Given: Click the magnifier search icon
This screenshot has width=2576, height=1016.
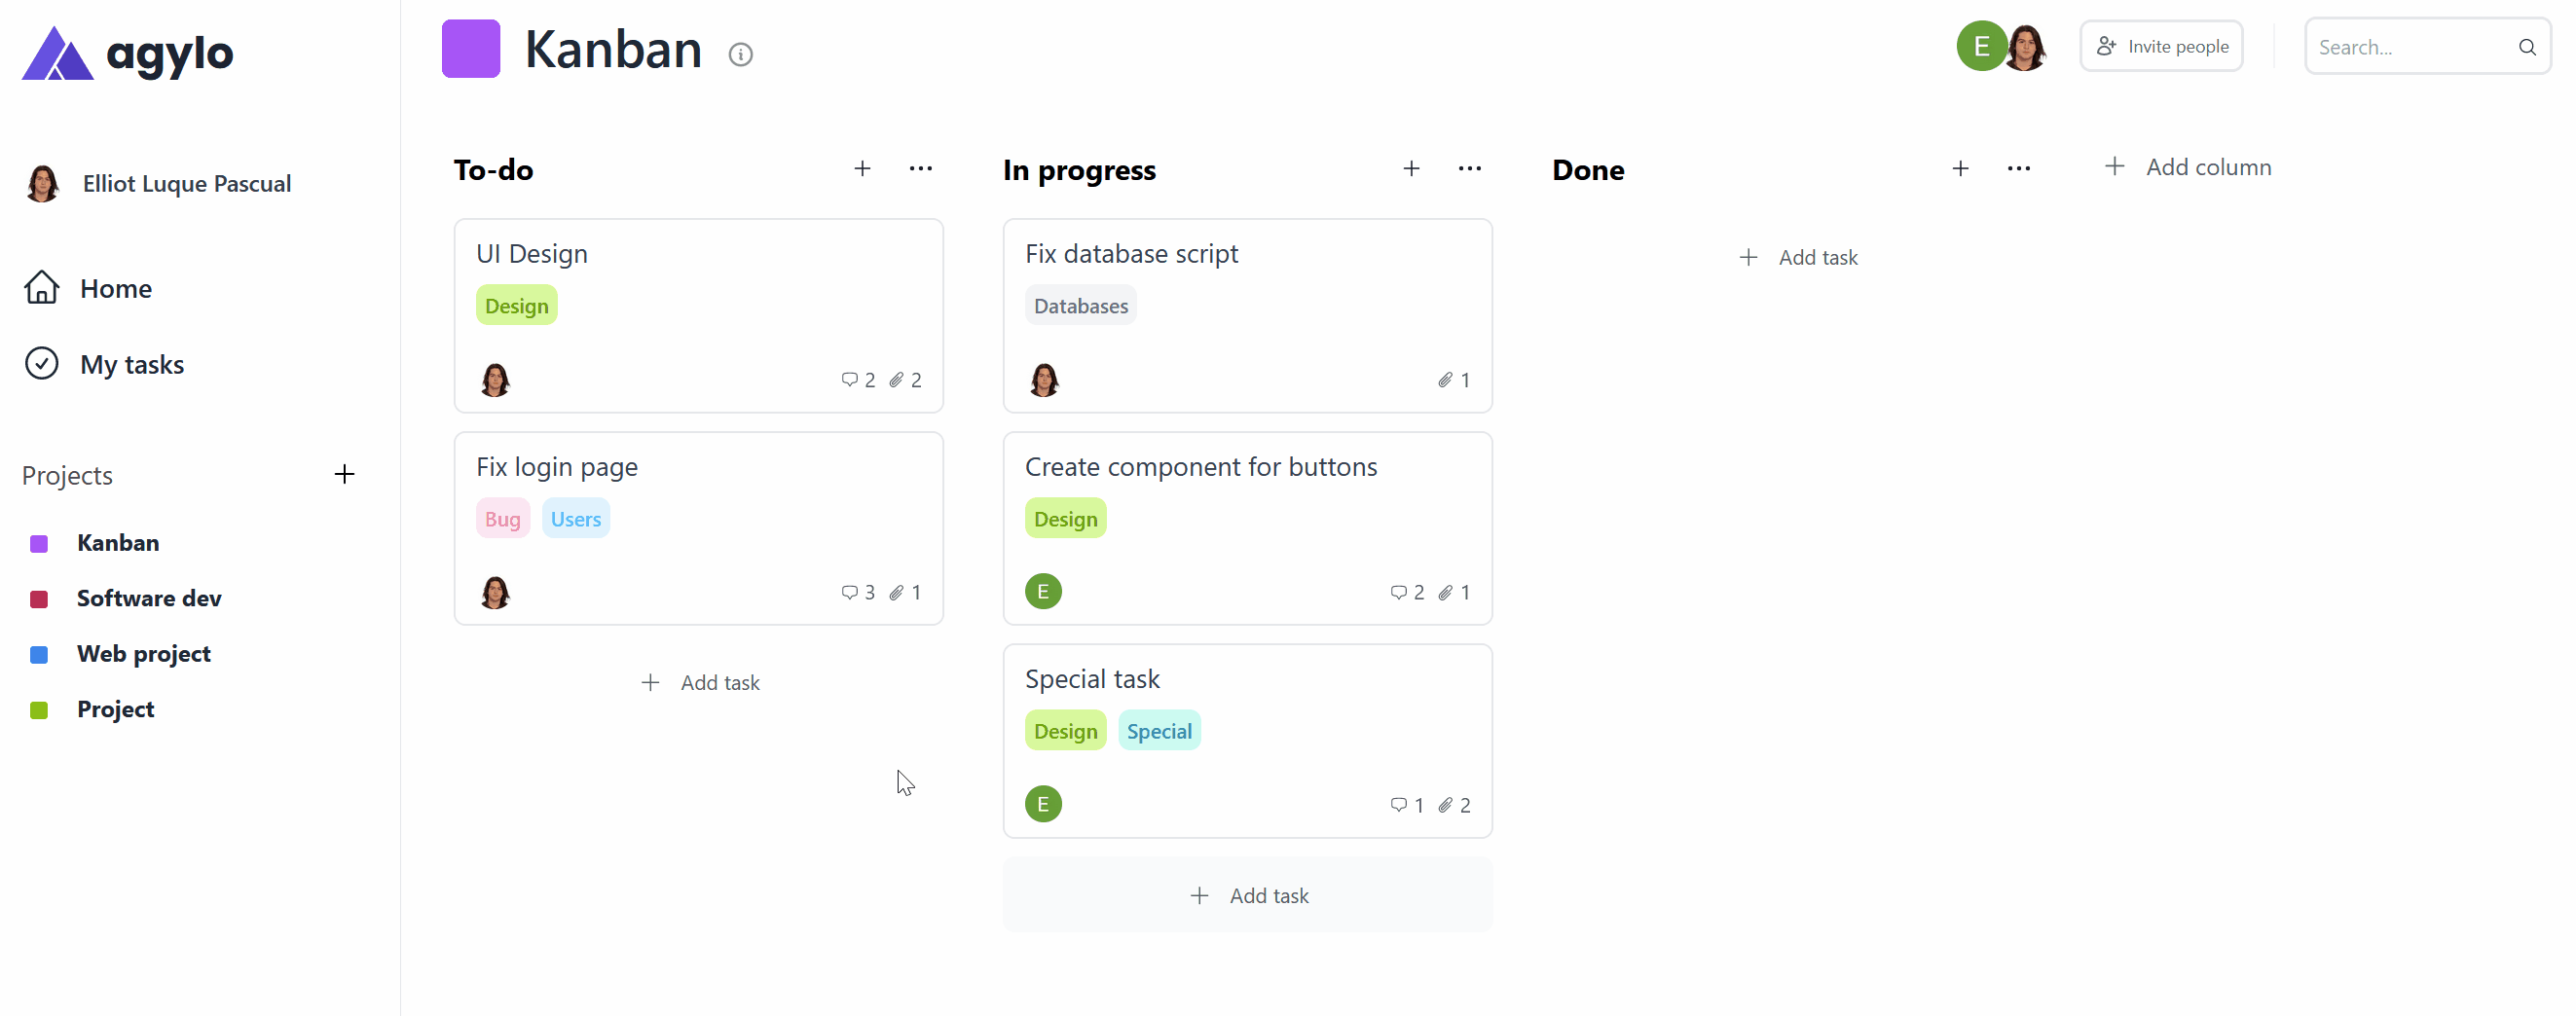Looking at the screenshot, I should point(2526,47).
